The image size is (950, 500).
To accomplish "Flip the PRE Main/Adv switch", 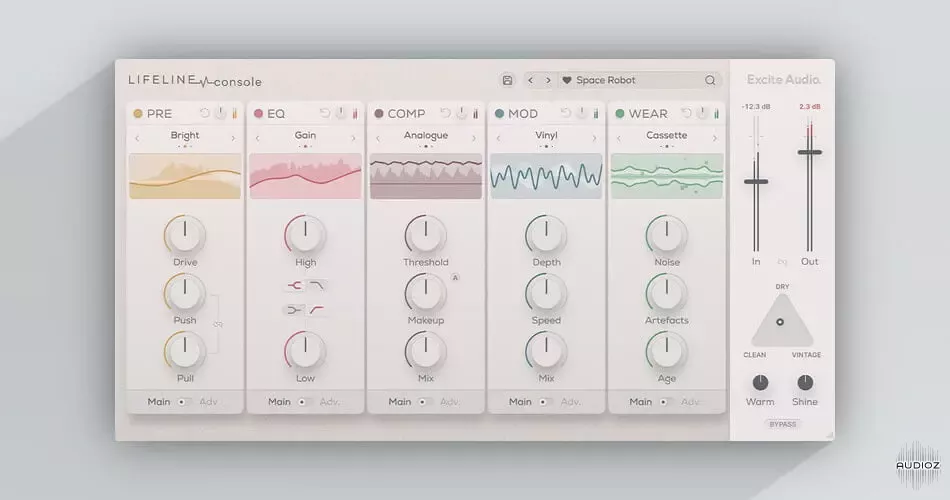I will click(184, 402).
